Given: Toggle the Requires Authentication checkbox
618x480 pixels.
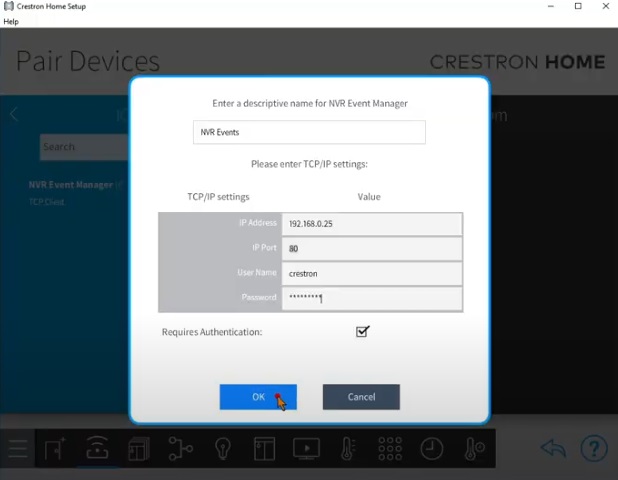Looking at the screenshot, I should click(362, 331).
